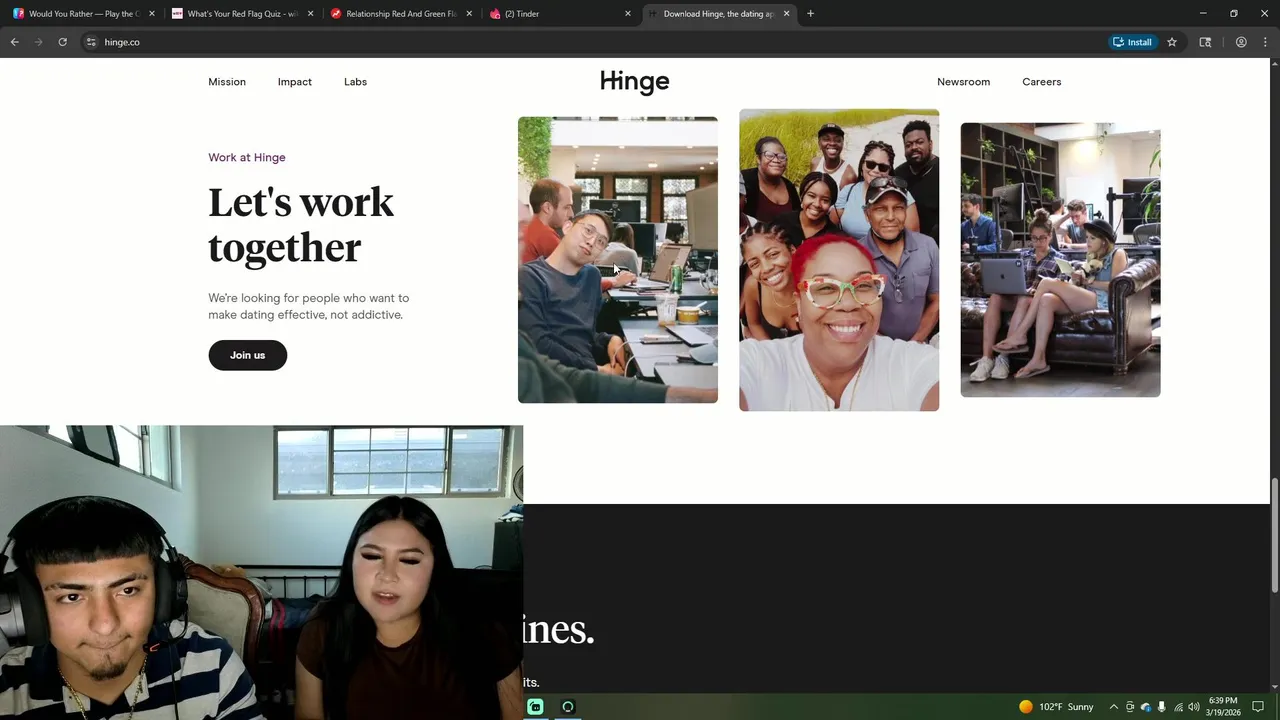The height and width of the screenshot is (720, 1280).
Task: Click the group selfie photo thumbnail
Action: (839, 260)
